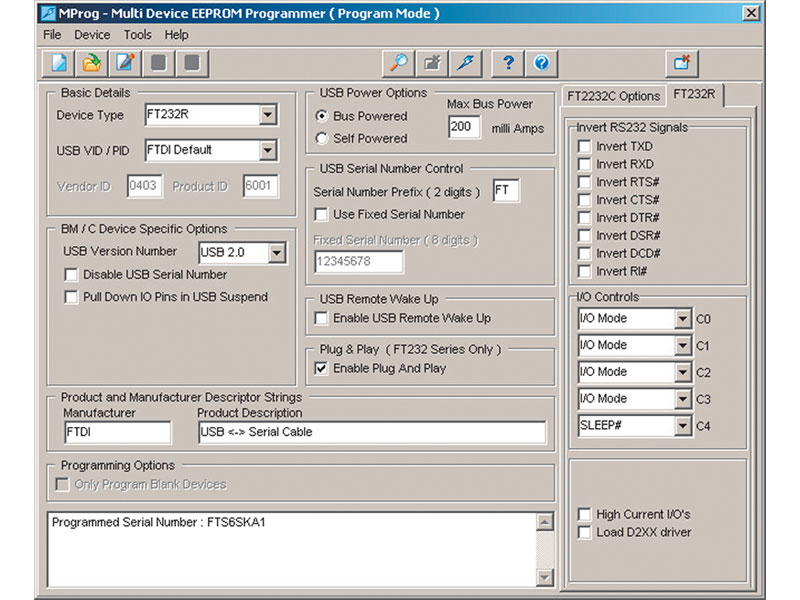This screenshot has height=600, width=800.
Task: Enable Invert DSR# checkbox
Action: (584, 236)
